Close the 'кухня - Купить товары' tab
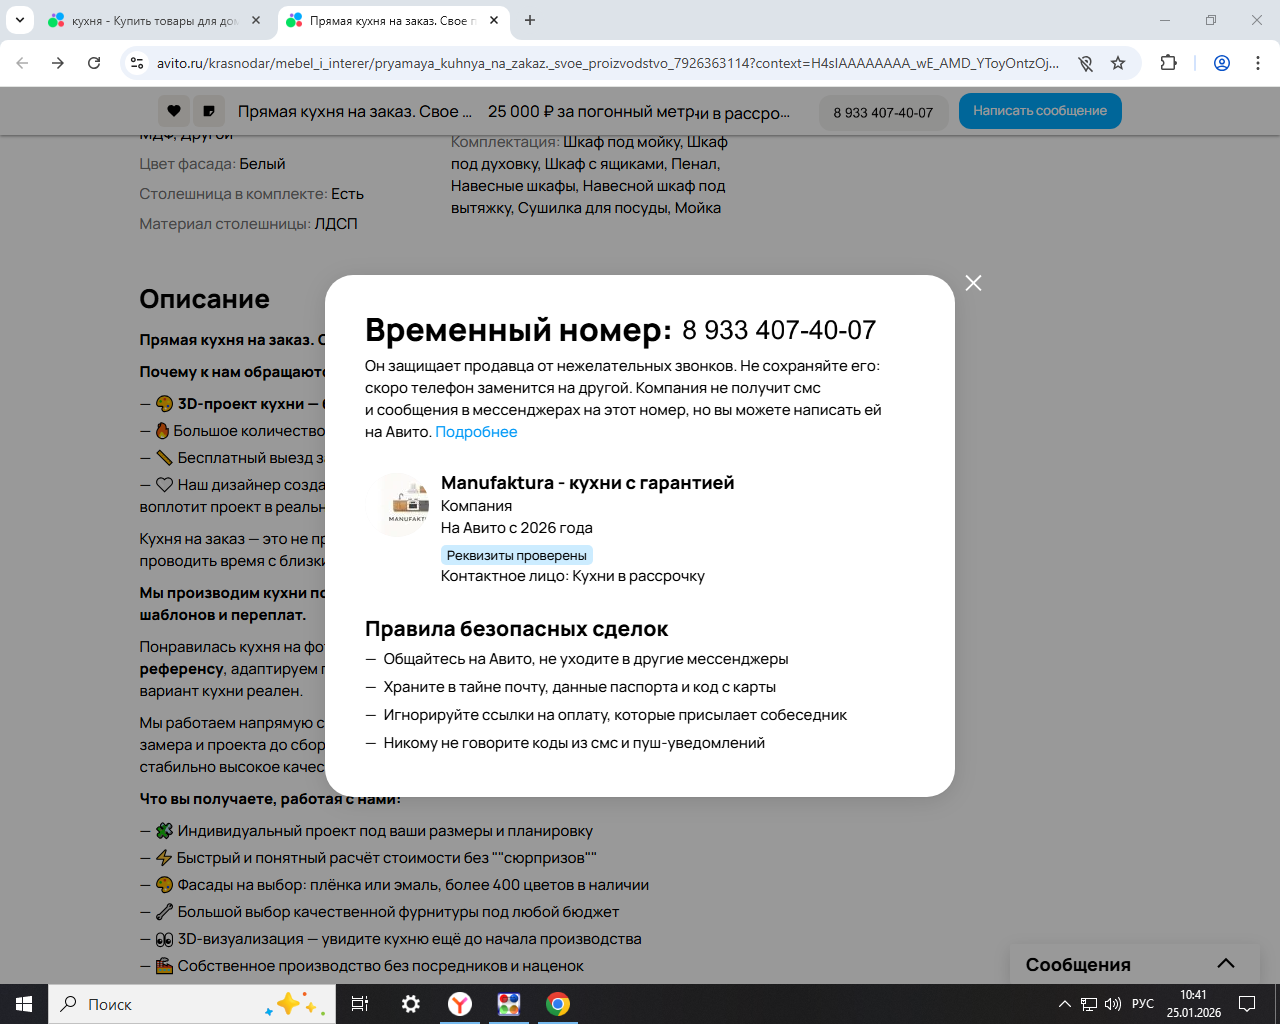 256,20
